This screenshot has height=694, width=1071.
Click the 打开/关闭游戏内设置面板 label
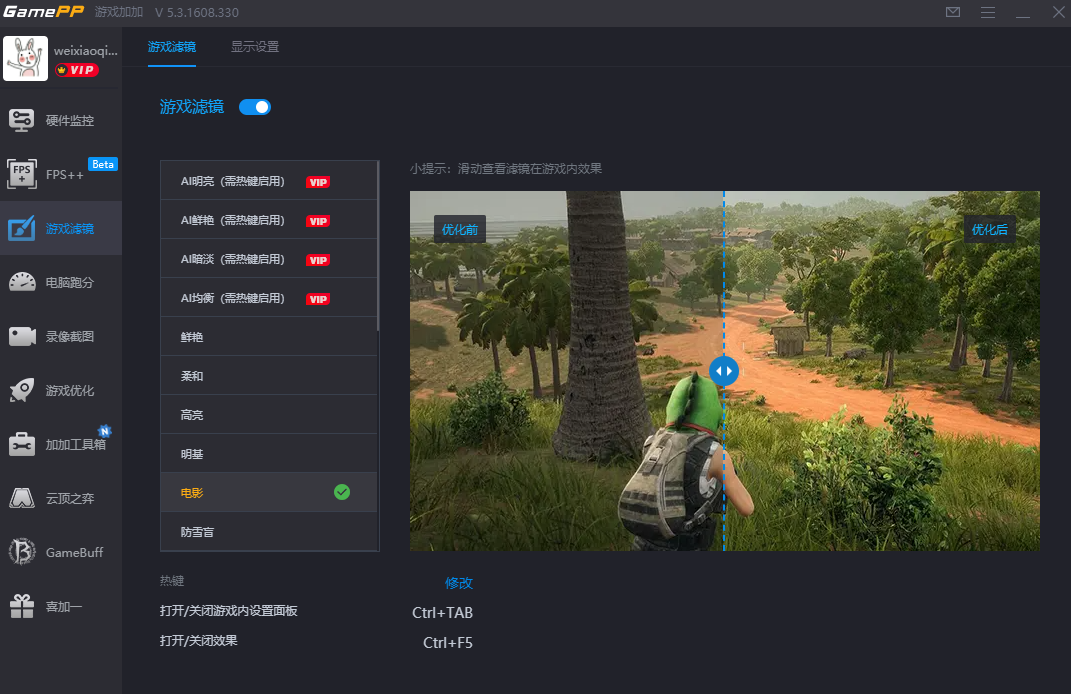point(228,611)
